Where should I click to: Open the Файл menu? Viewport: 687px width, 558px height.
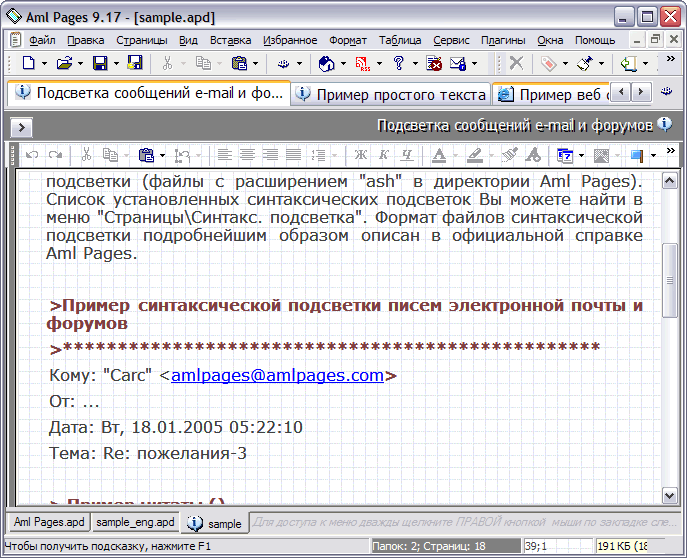click(x=42, y=40)
